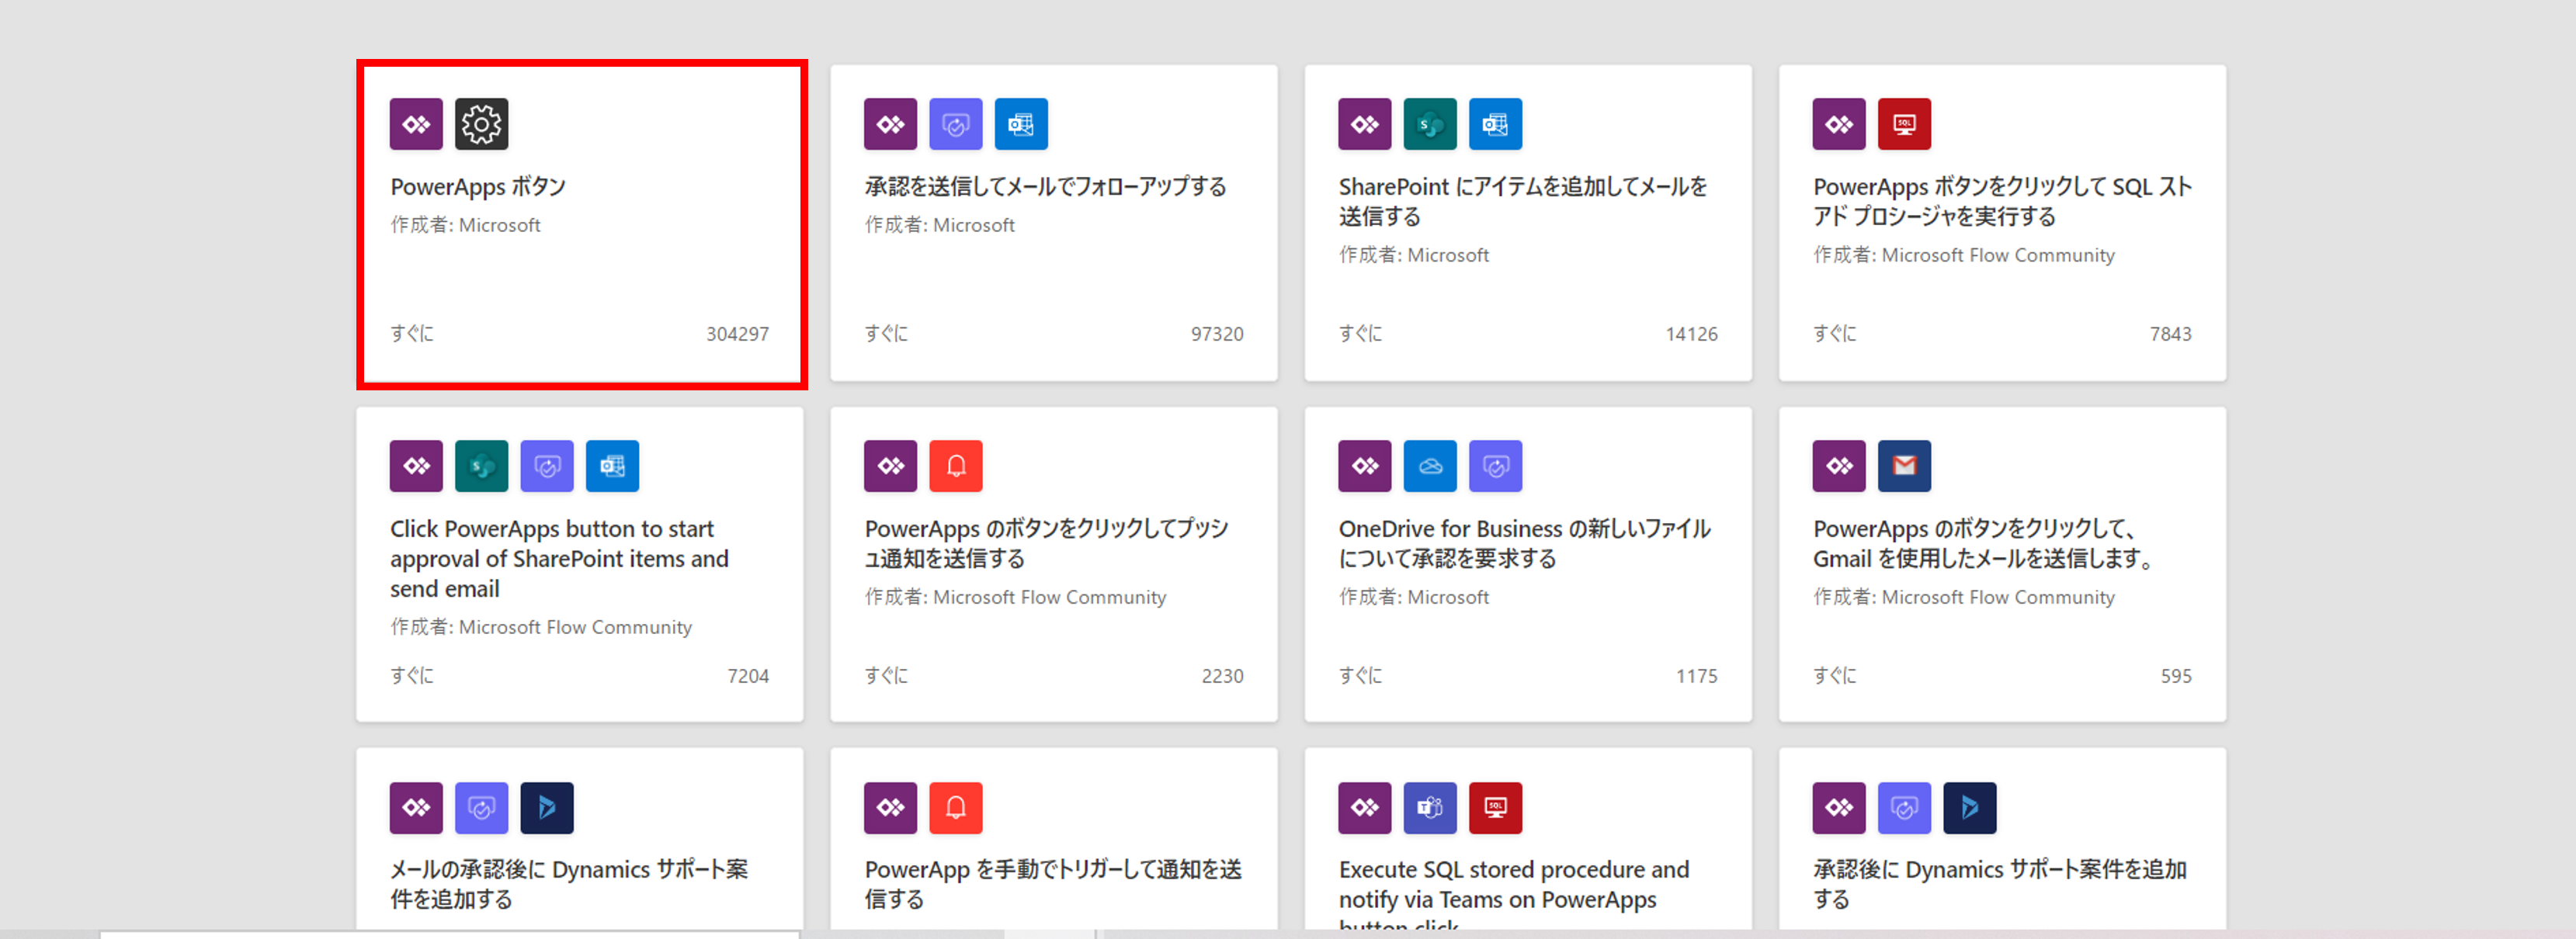Click OneDrive cloud icon on OneDrive for Business card
The height and width of the screenshot is (939, 2576).
click(x=1430, y=466)
